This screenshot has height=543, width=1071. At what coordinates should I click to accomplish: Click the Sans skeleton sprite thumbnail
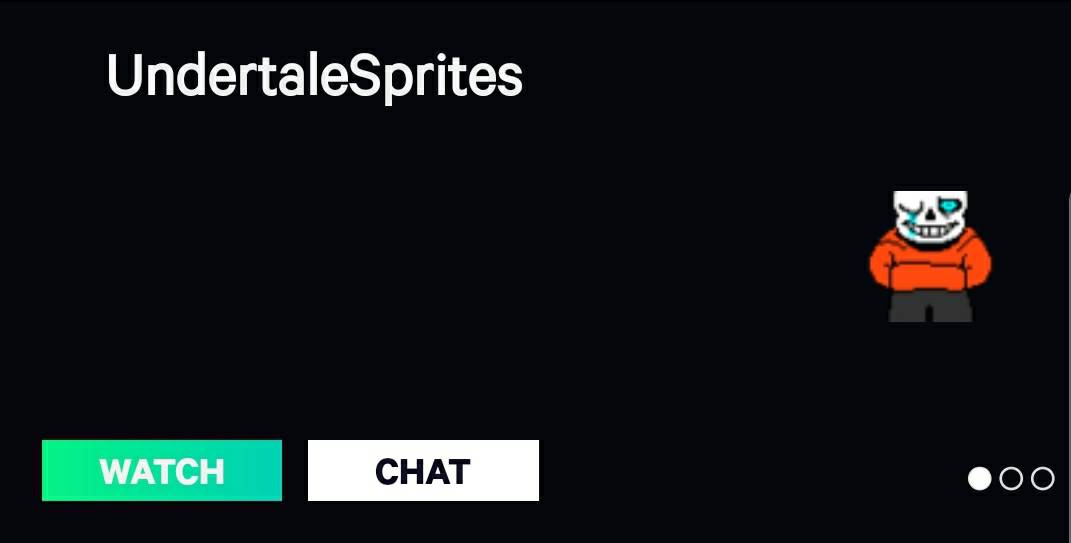930,256
